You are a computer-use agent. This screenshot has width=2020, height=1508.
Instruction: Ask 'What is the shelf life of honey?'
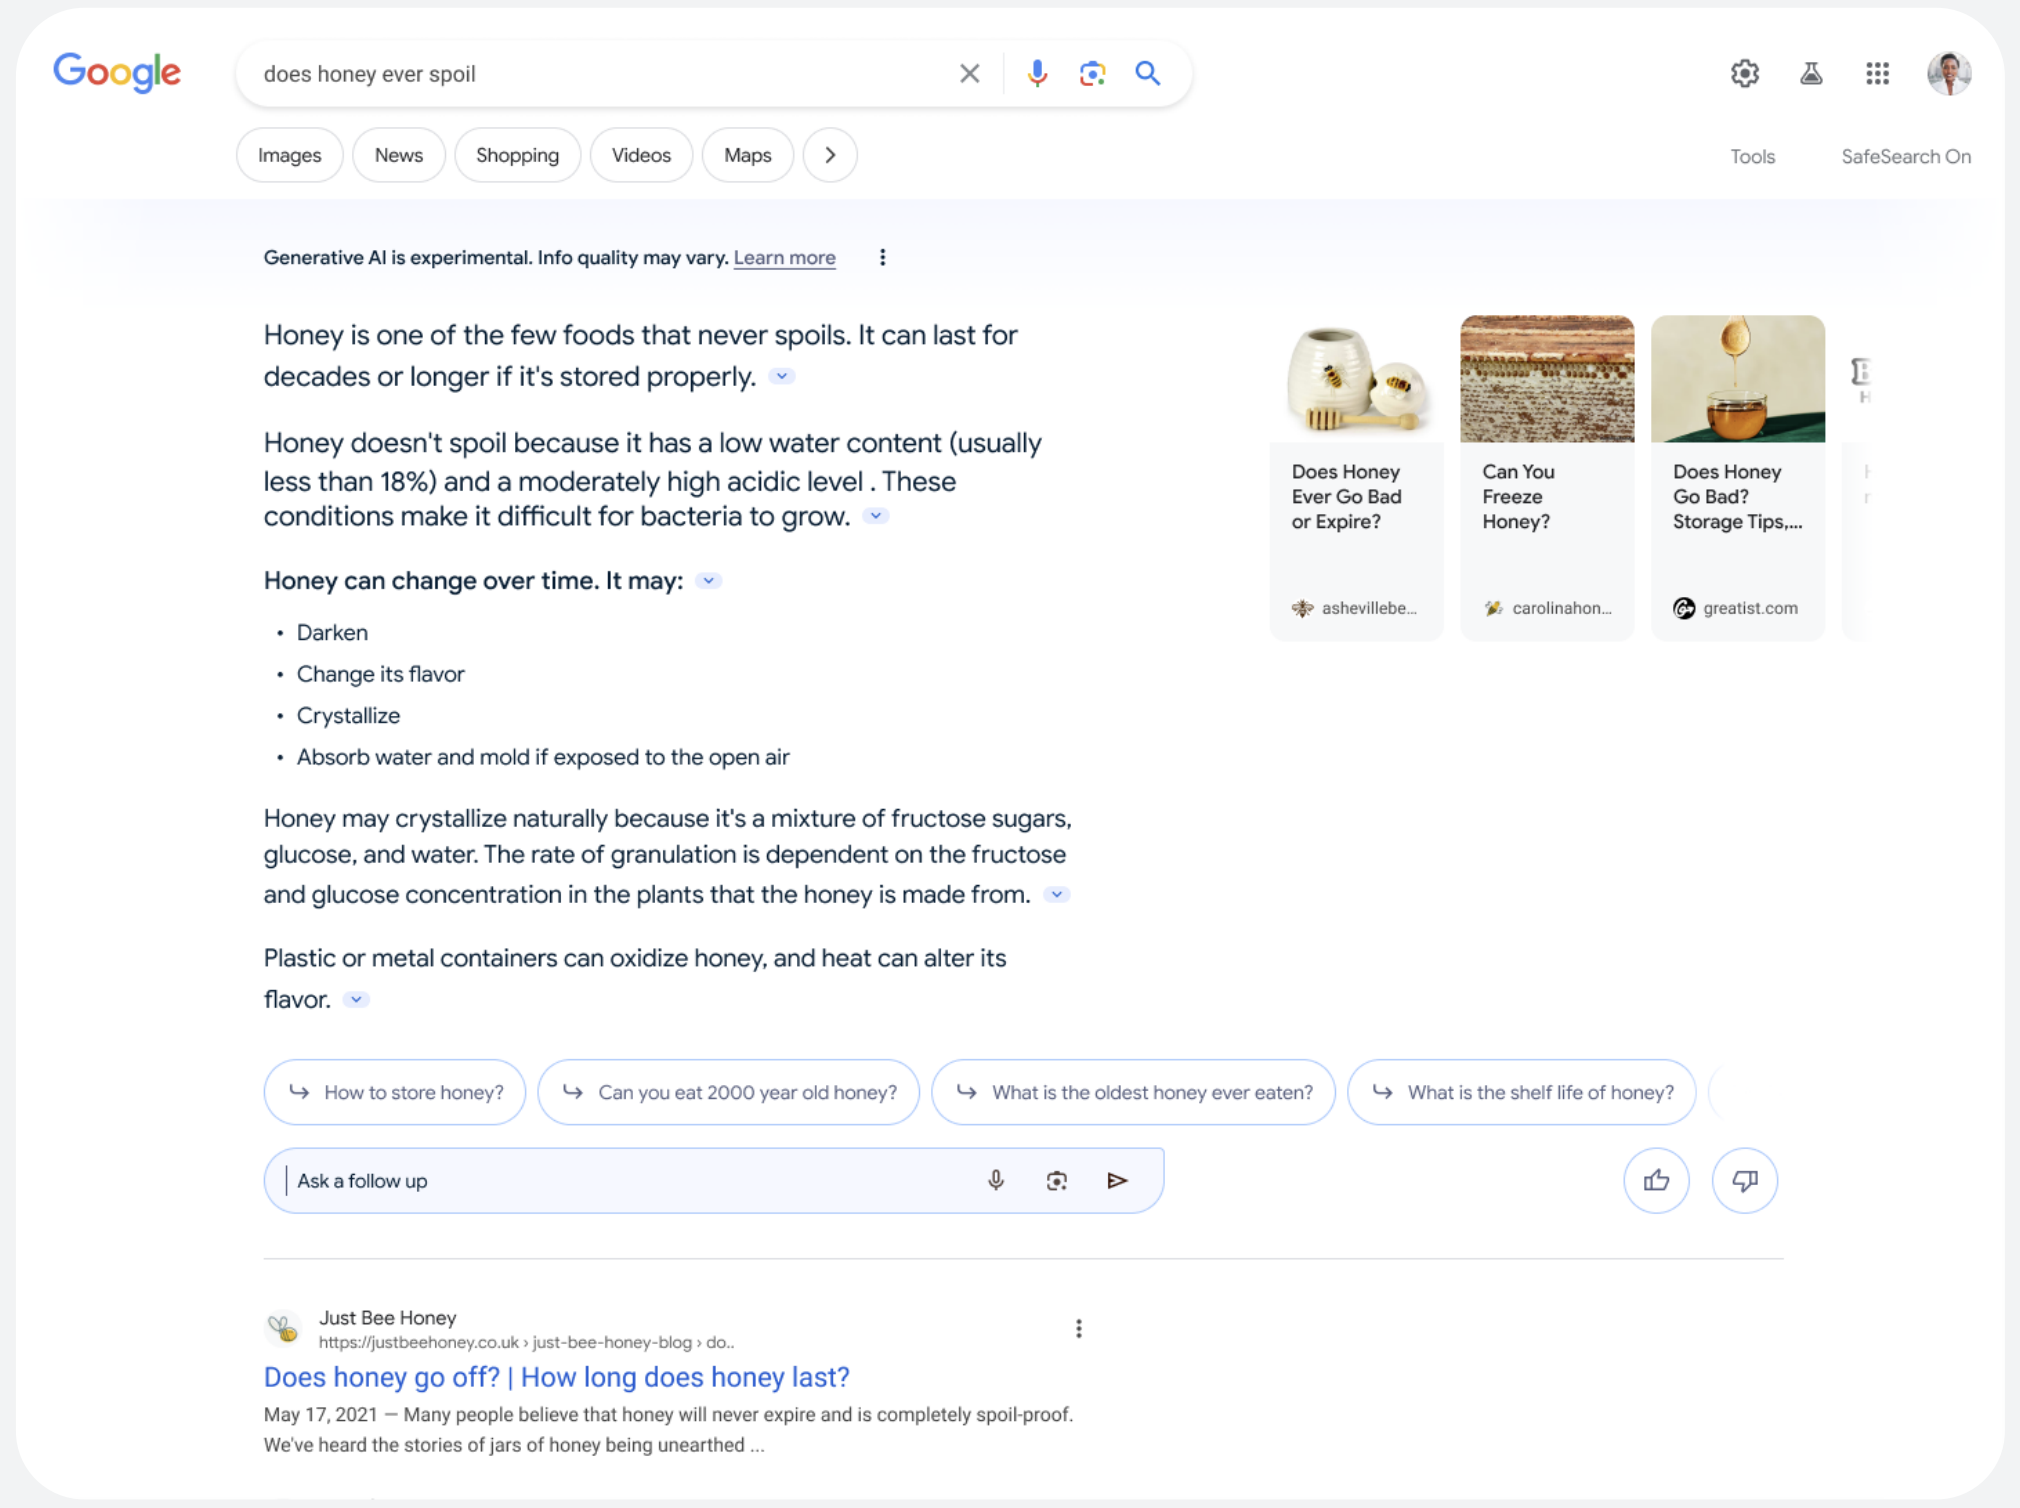(1520, 1092)
